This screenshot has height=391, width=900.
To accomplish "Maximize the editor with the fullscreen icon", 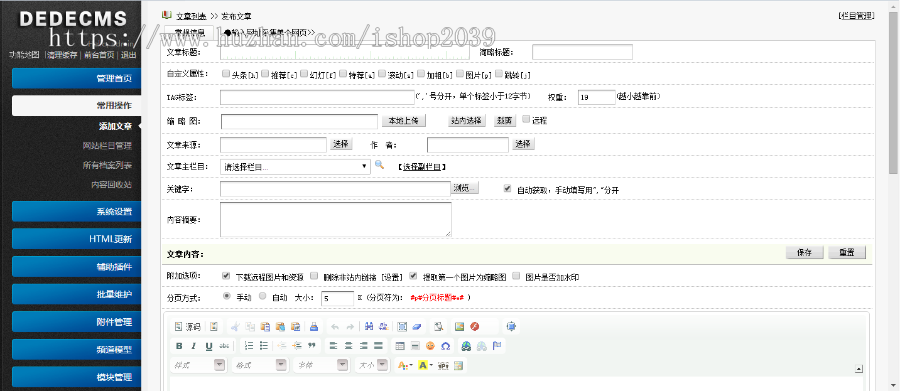I will coord(511,327).
